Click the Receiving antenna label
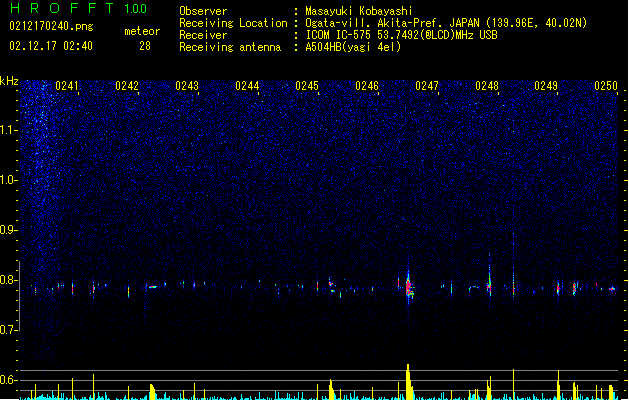The image size is (629, 400). (230, 47)
